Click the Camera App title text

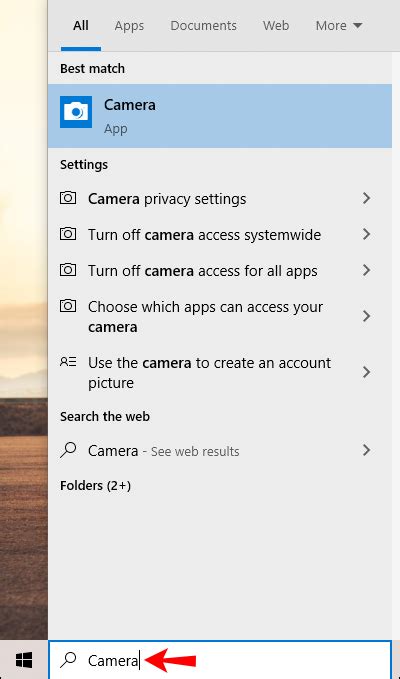point(129,105)
